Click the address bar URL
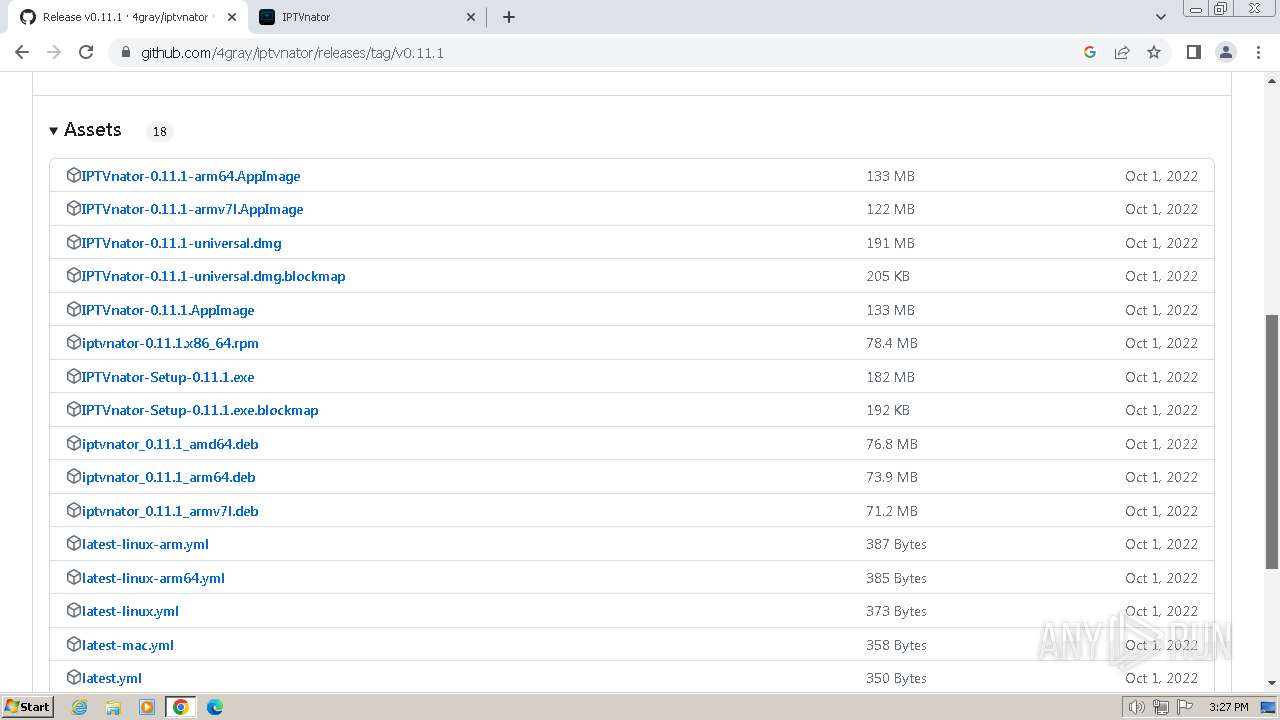 [x=292, y=53]
